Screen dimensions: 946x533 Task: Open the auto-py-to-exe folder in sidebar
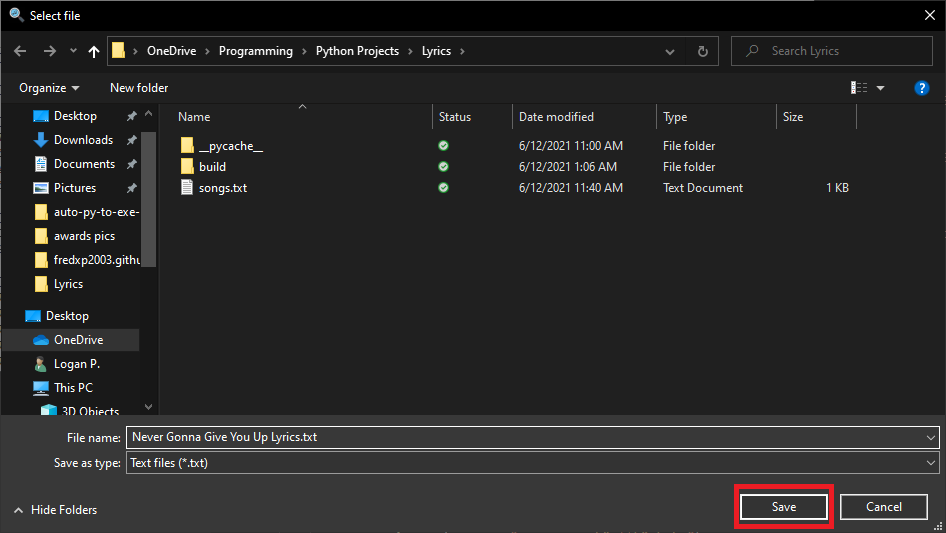coord(97,212)
